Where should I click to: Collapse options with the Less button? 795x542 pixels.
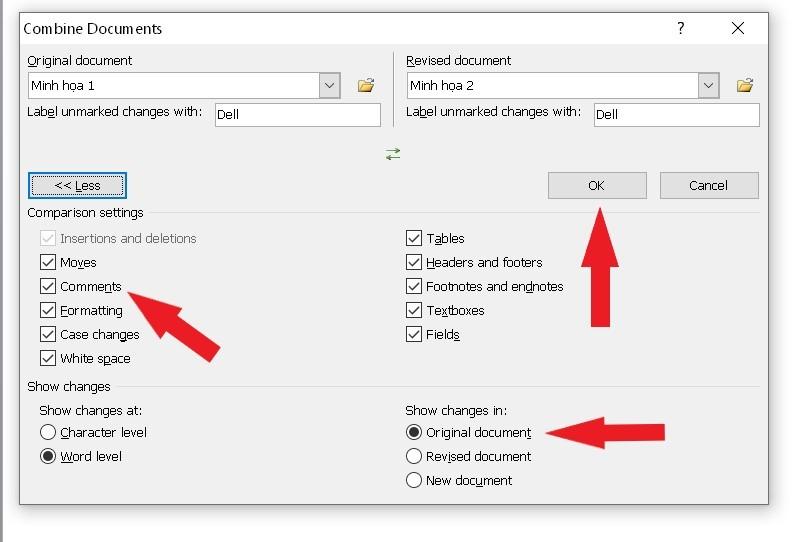pos(77,185)
